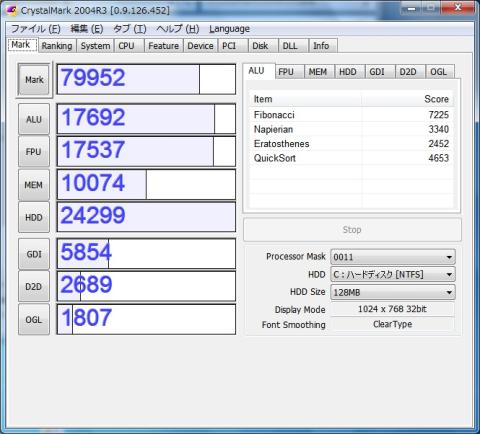Open the HDD drive dropdown
The image size is (480, 434).
[393, 275]
